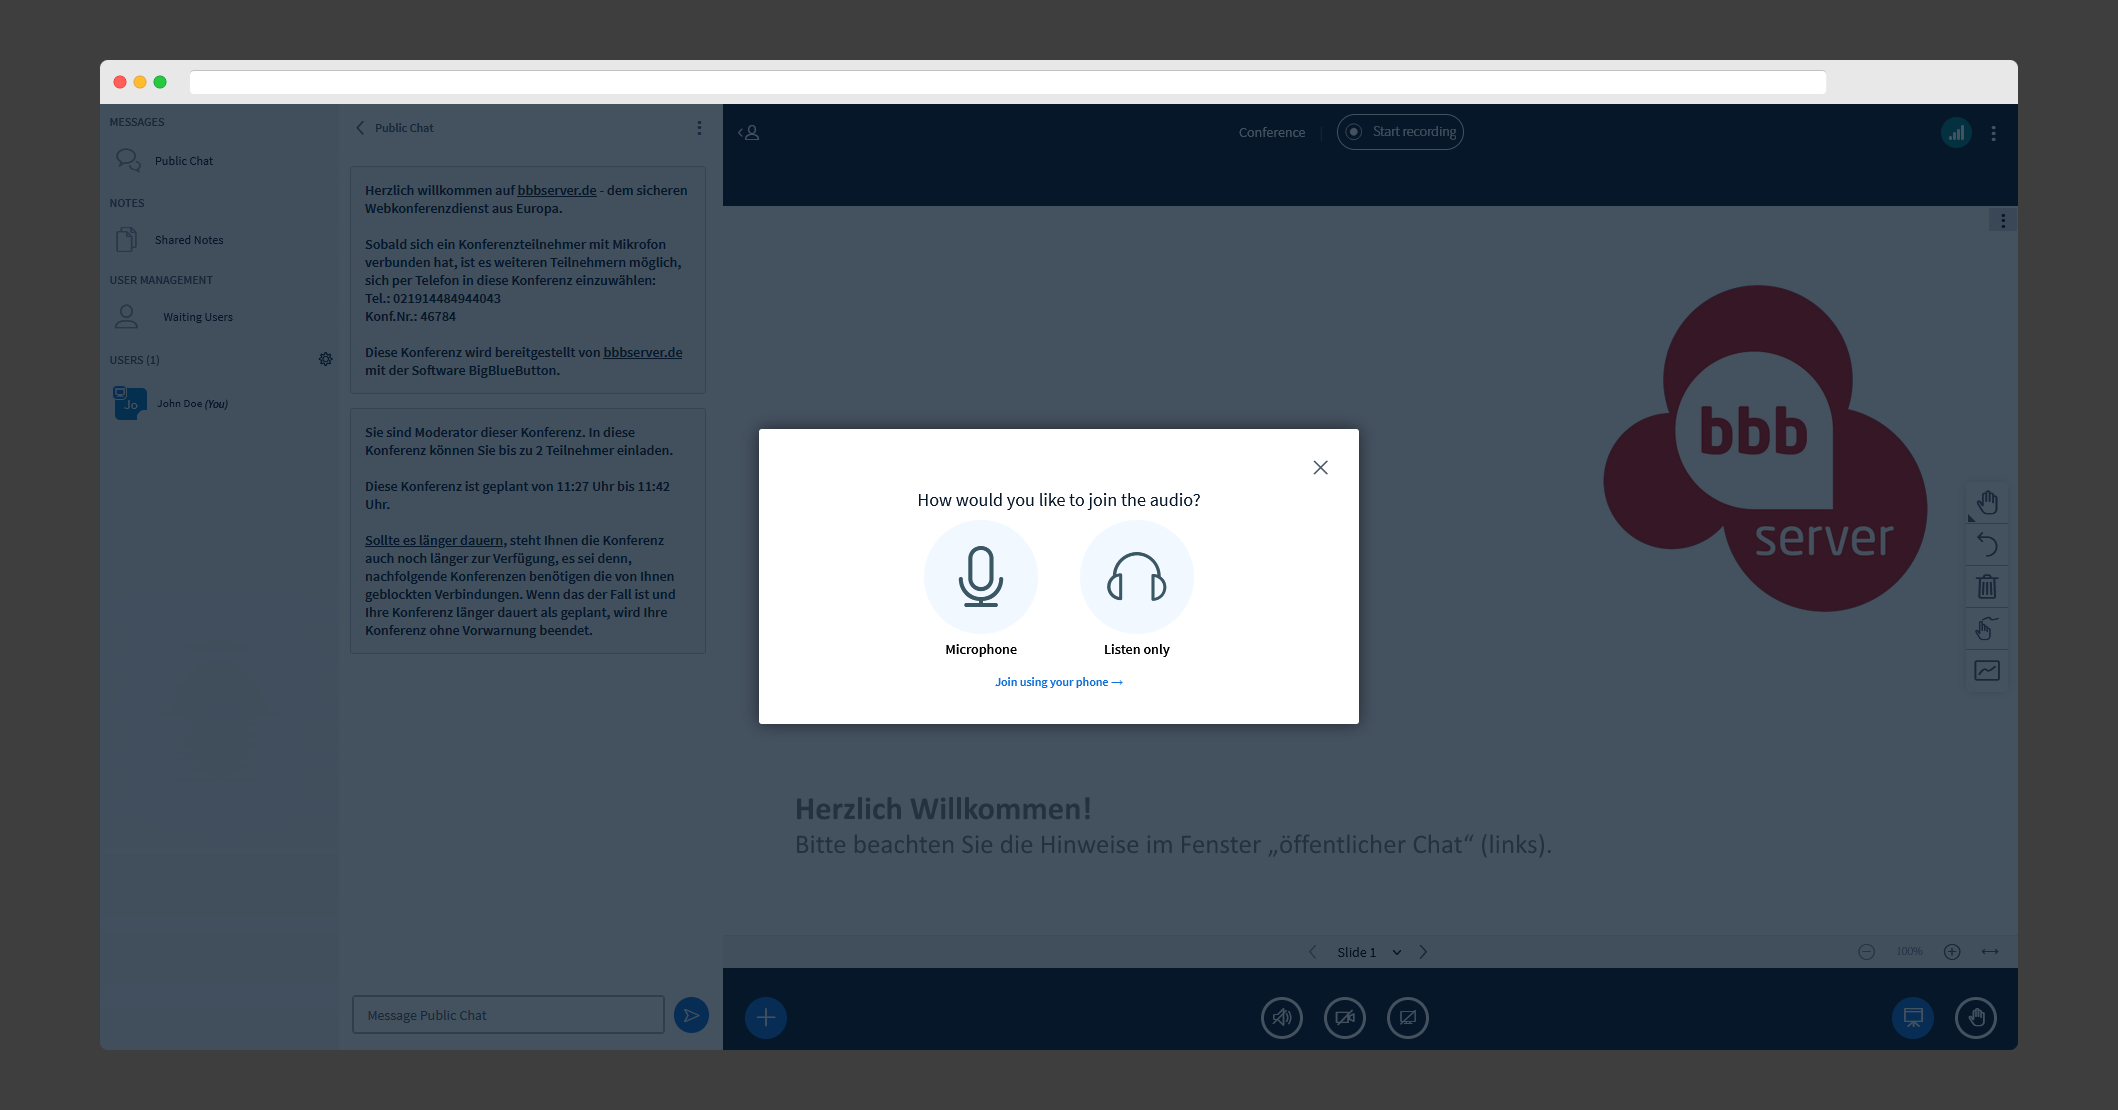
Task: Open connection status indicator
Action: coord(1956,133)
